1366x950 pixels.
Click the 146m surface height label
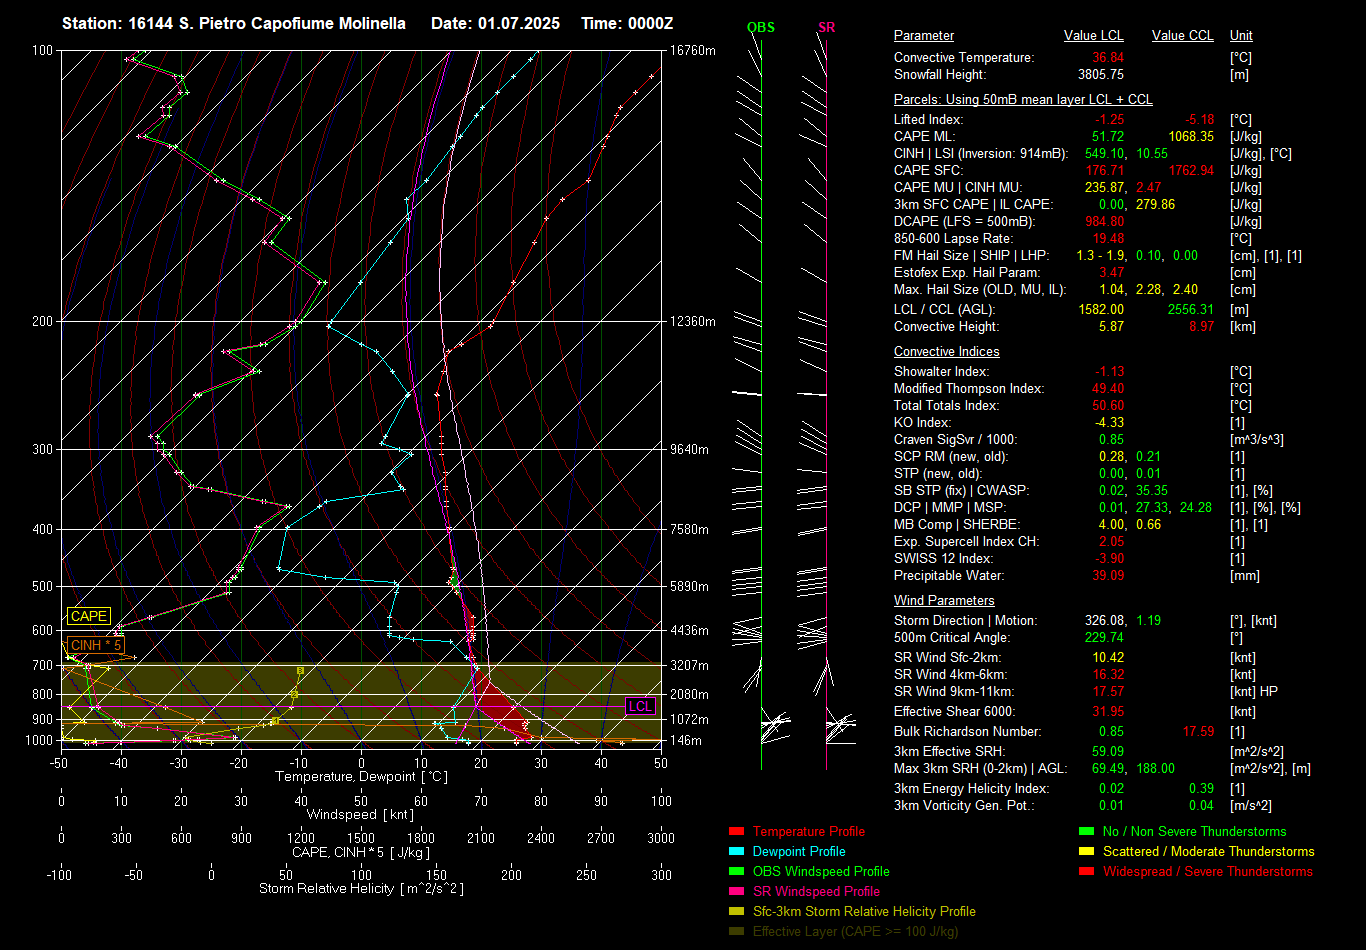coord(686,740)
